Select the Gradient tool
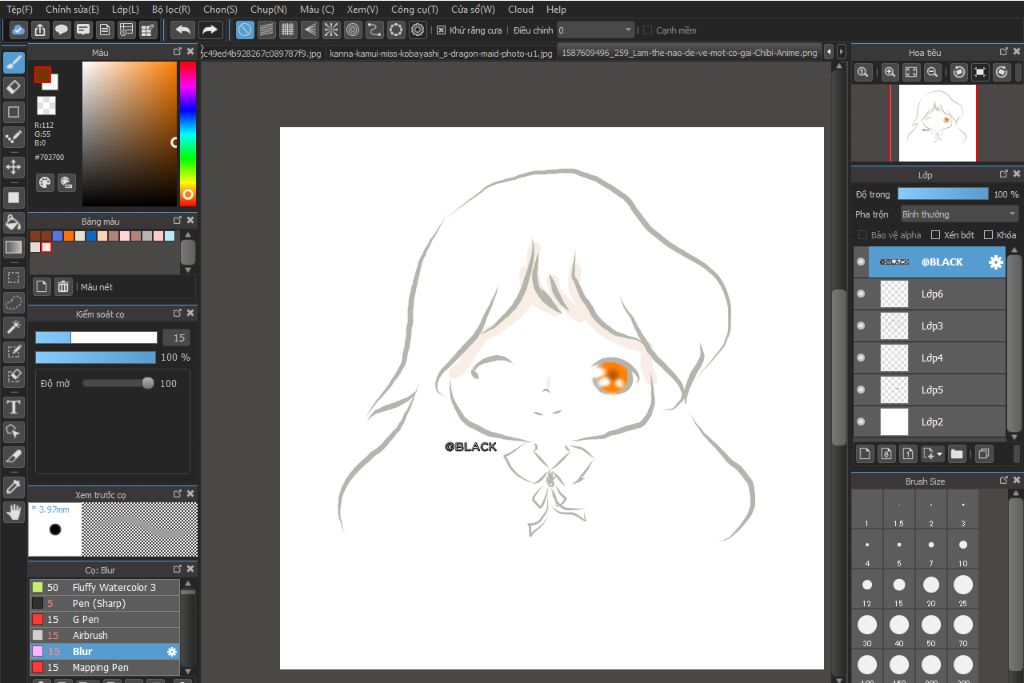This screenshot has height=683, width=1024. point(14,247)
